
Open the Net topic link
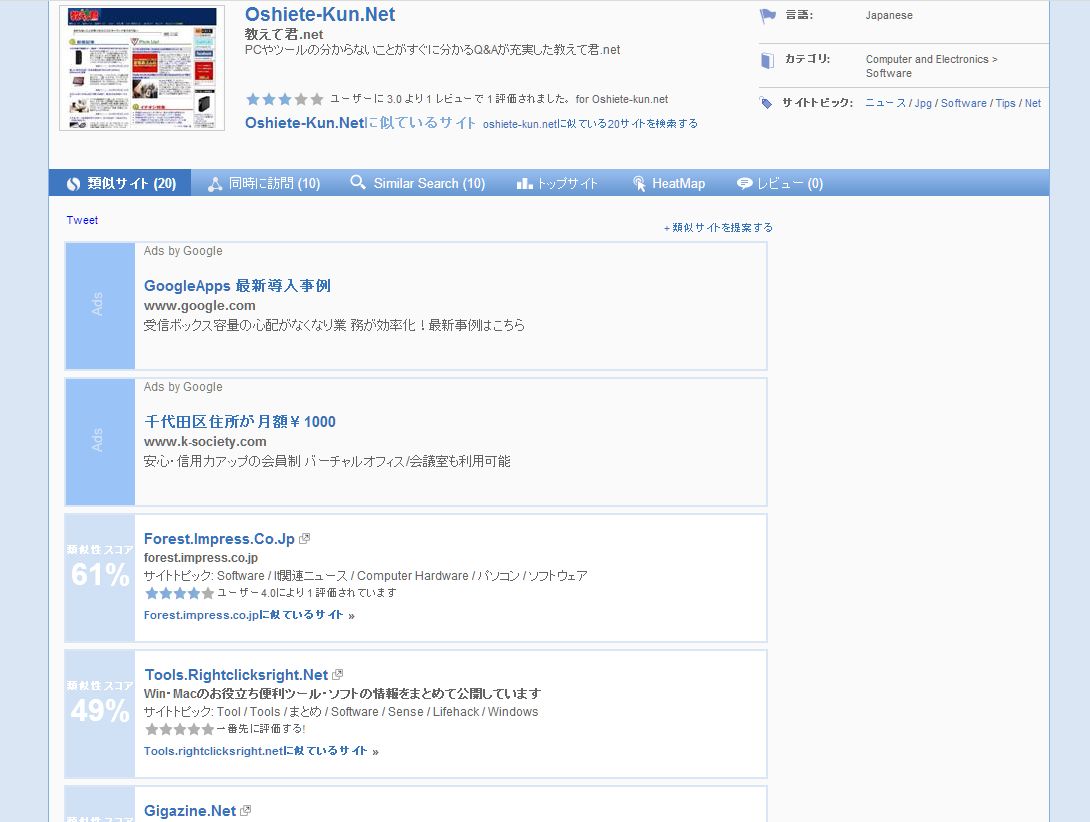[1033, 103]
